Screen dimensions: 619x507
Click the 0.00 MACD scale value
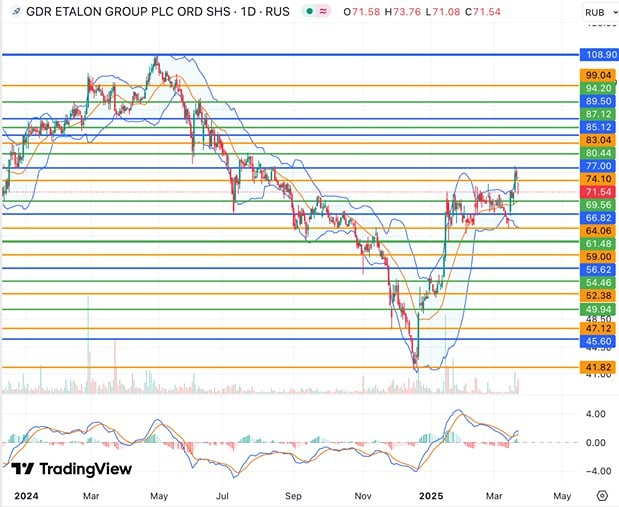coord(595,442)
